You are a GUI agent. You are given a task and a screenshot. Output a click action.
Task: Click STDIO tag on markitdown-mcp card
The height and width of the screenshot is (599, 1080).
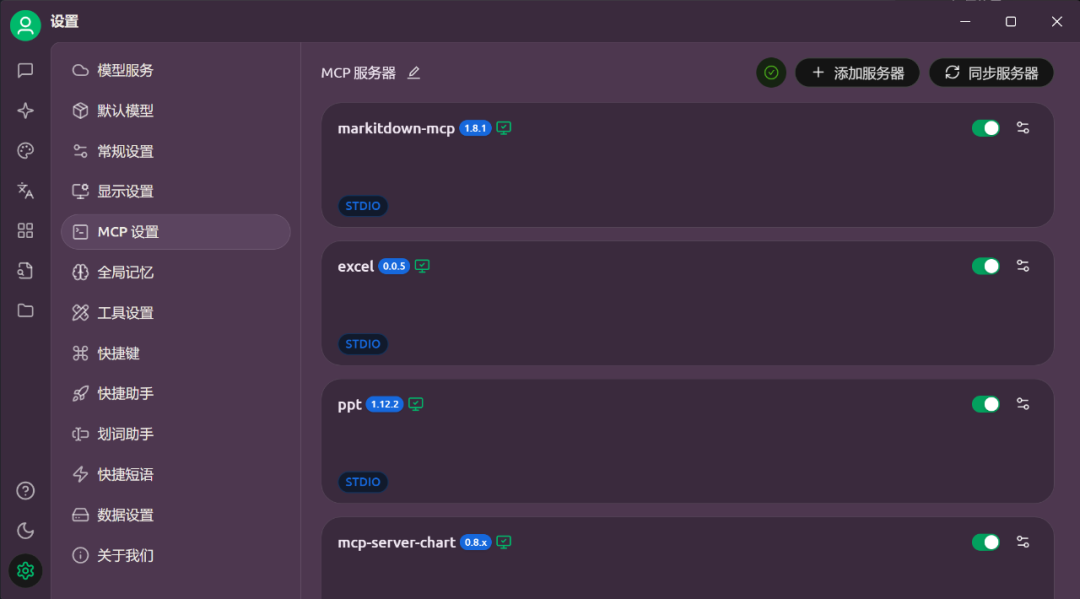(363, 206)
